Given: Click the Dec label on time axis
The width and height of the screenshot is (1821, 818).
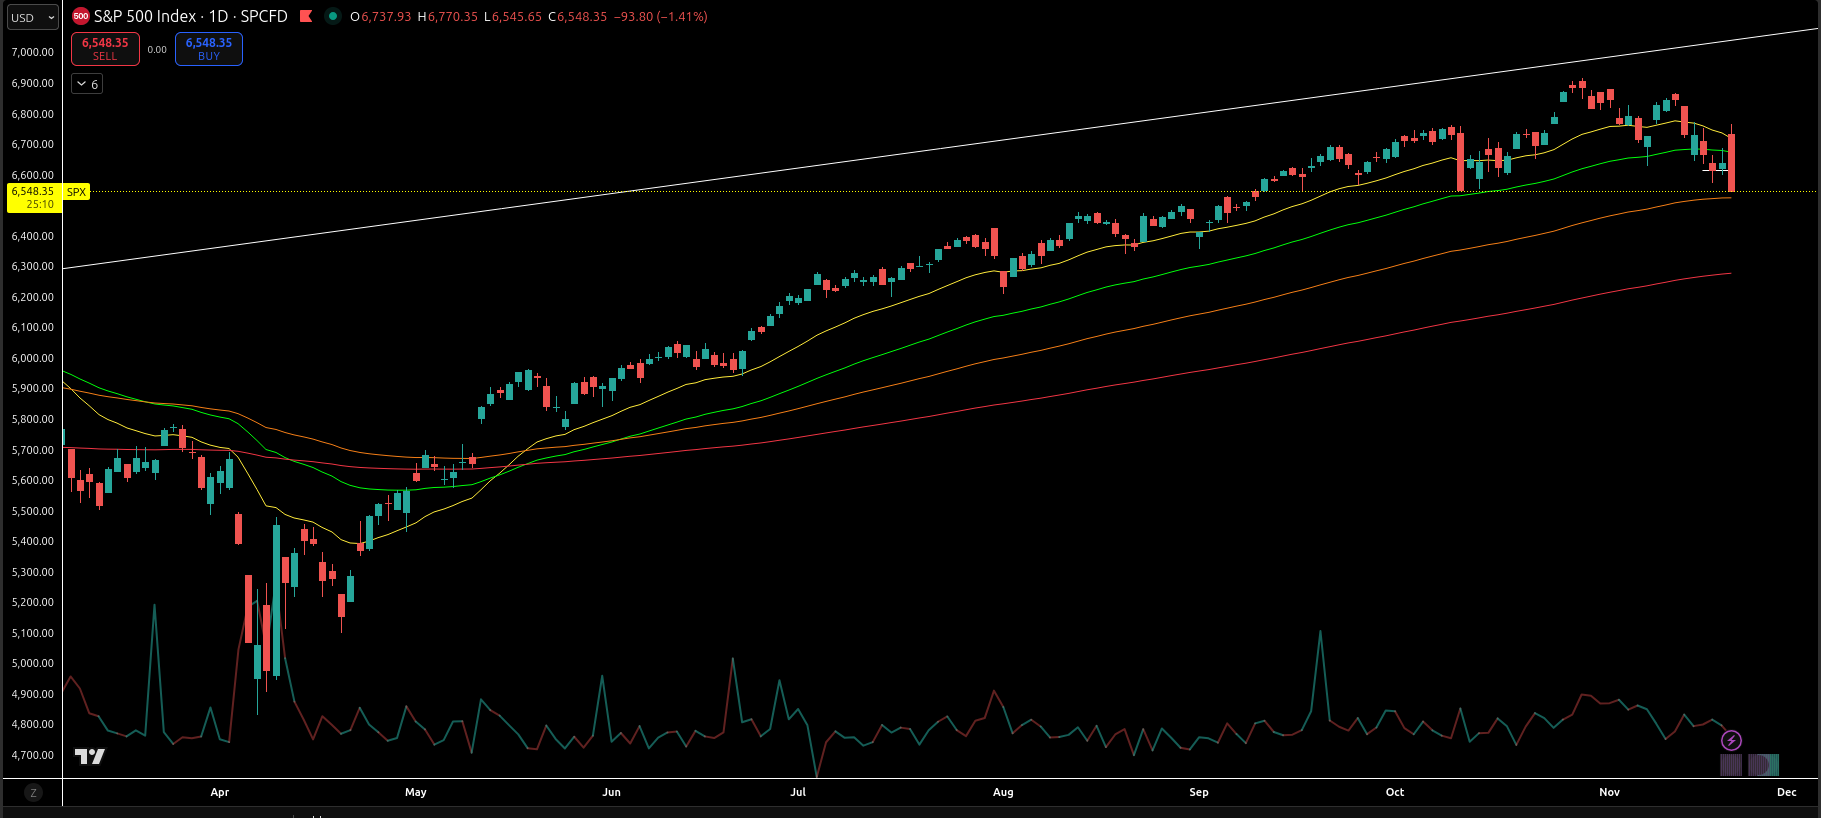Looking at the screenshot, I should (x=1787, y=792).
